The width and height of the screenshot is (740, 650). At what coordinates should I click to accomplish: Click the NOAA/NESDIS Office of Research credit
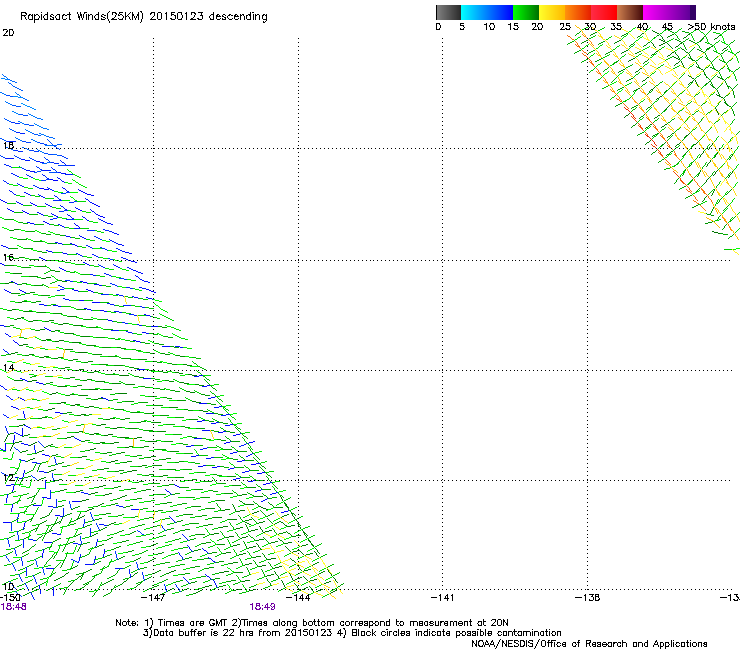589,644
